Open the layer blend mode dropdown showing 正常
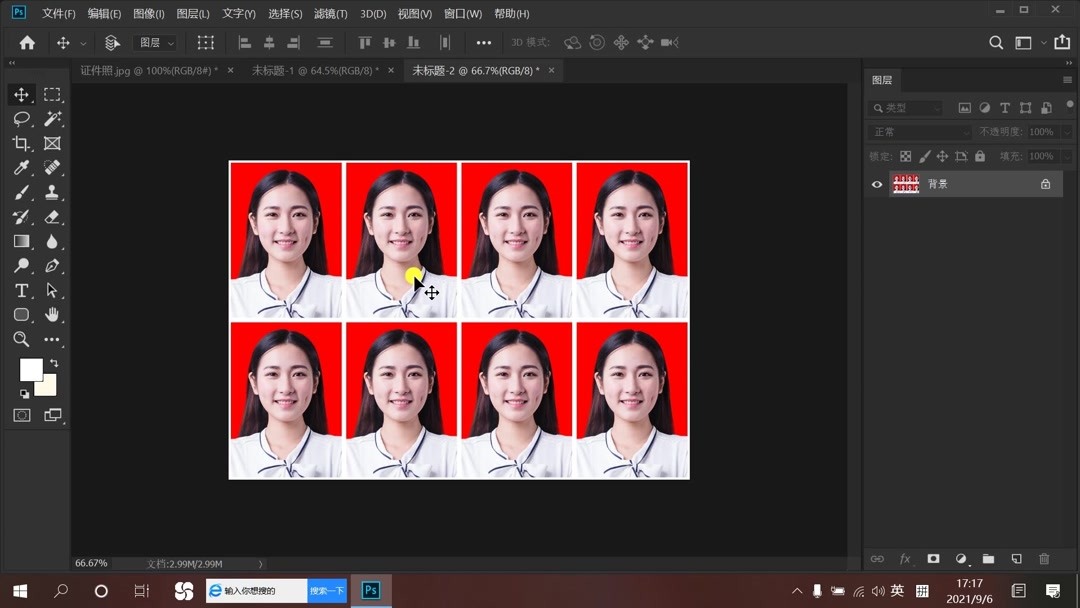 coord(920,132)
